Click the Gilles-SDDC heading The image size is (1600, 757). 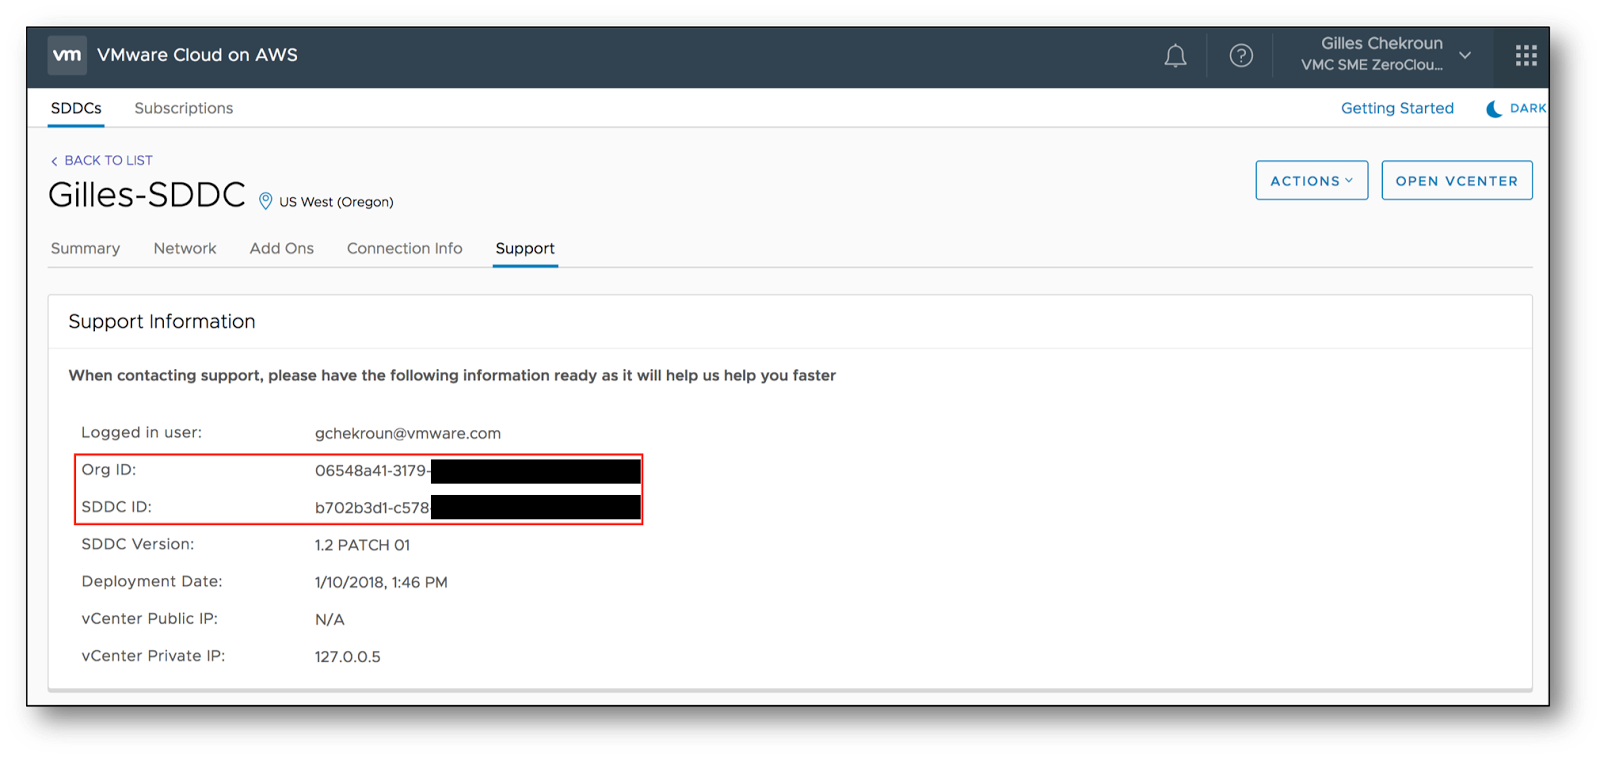pyautogui.click(x=147, y=195)
